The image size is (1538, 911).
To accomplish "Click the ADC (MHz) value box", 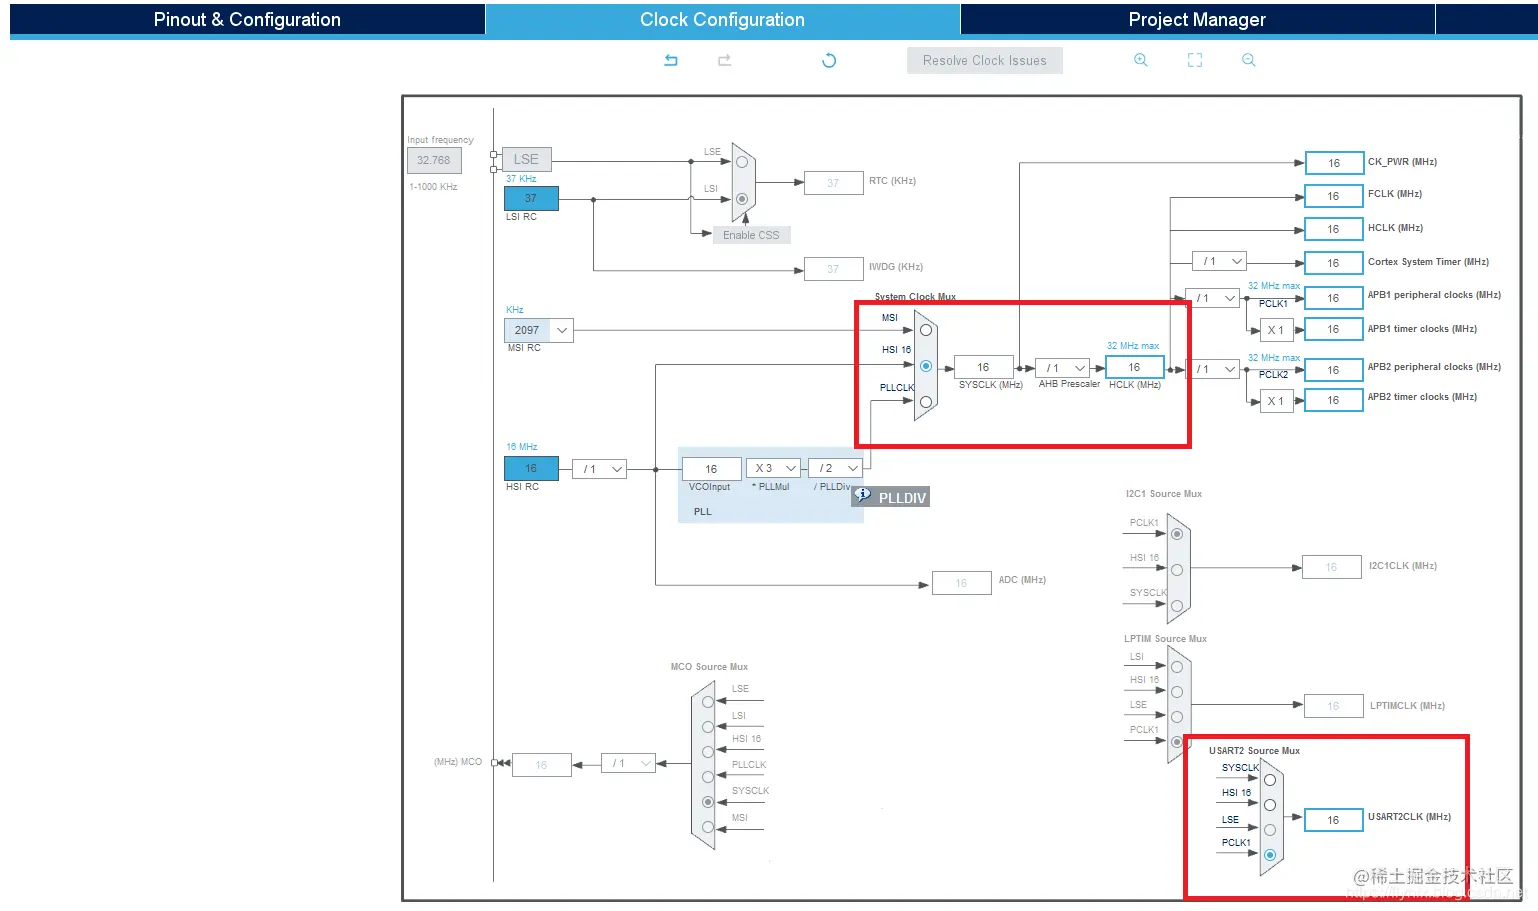I will point(961,583).
